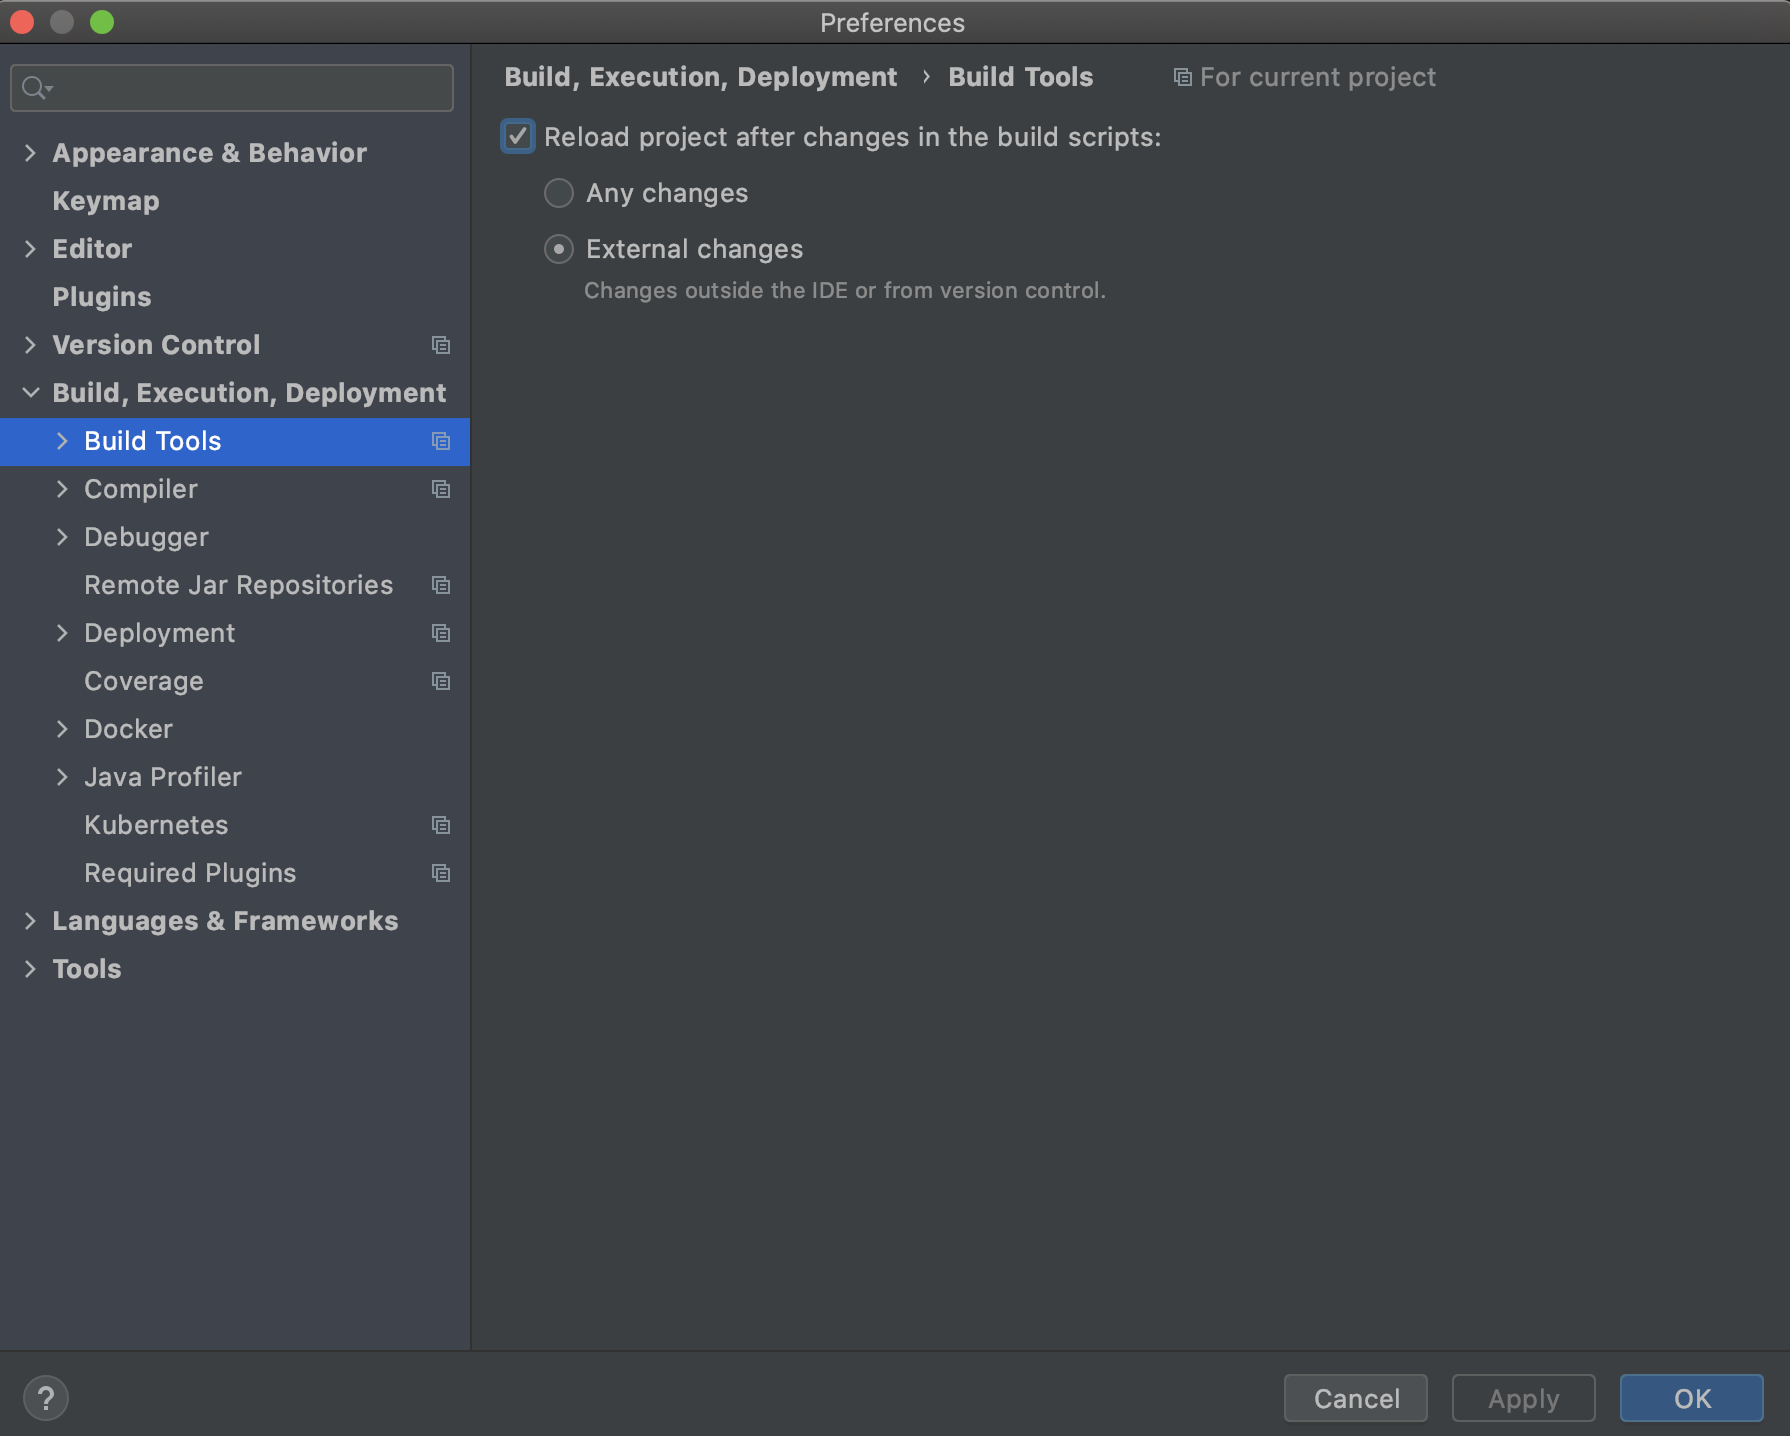Select the Java Profiler tree item label
Viewport: 1790px width, 1436px height.
[x=163, y=777]
